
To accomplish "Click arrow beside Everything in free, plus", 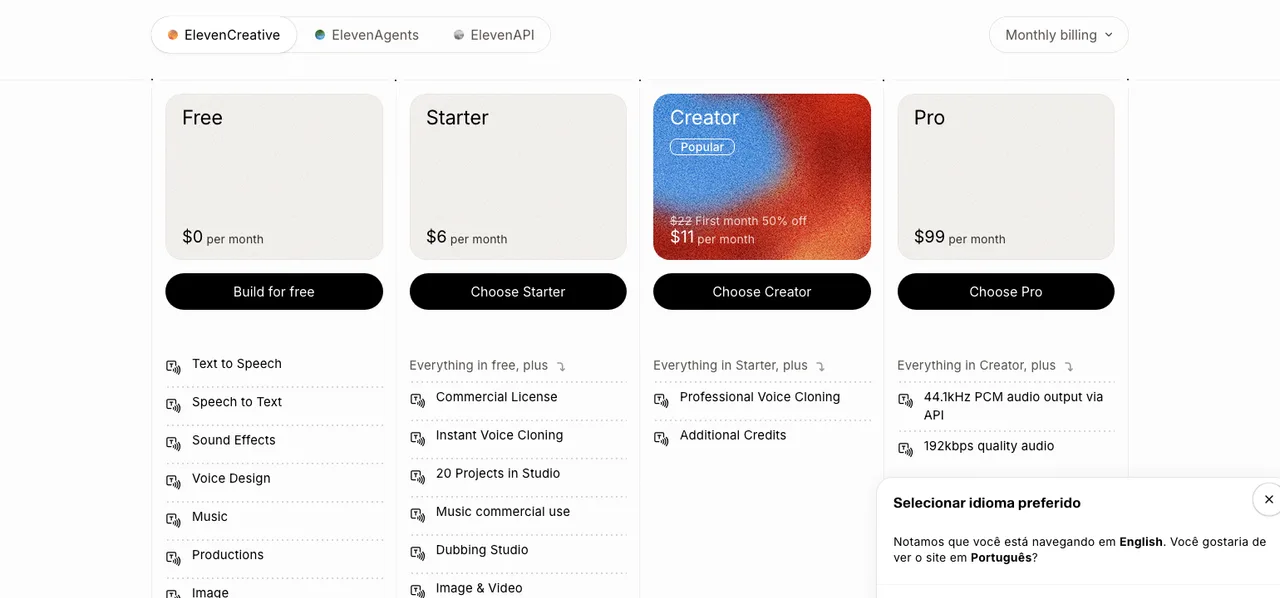I will pos(561,367).
